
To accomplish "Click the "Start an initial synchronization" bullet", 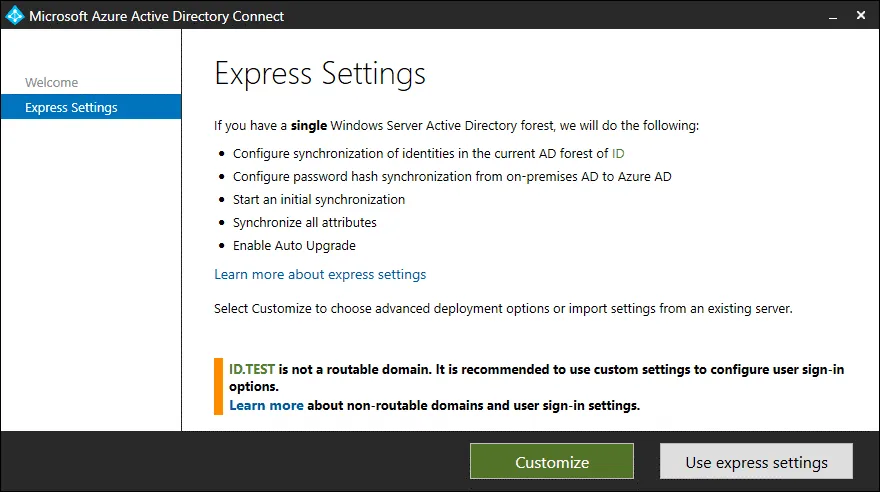I will (319, 199).
